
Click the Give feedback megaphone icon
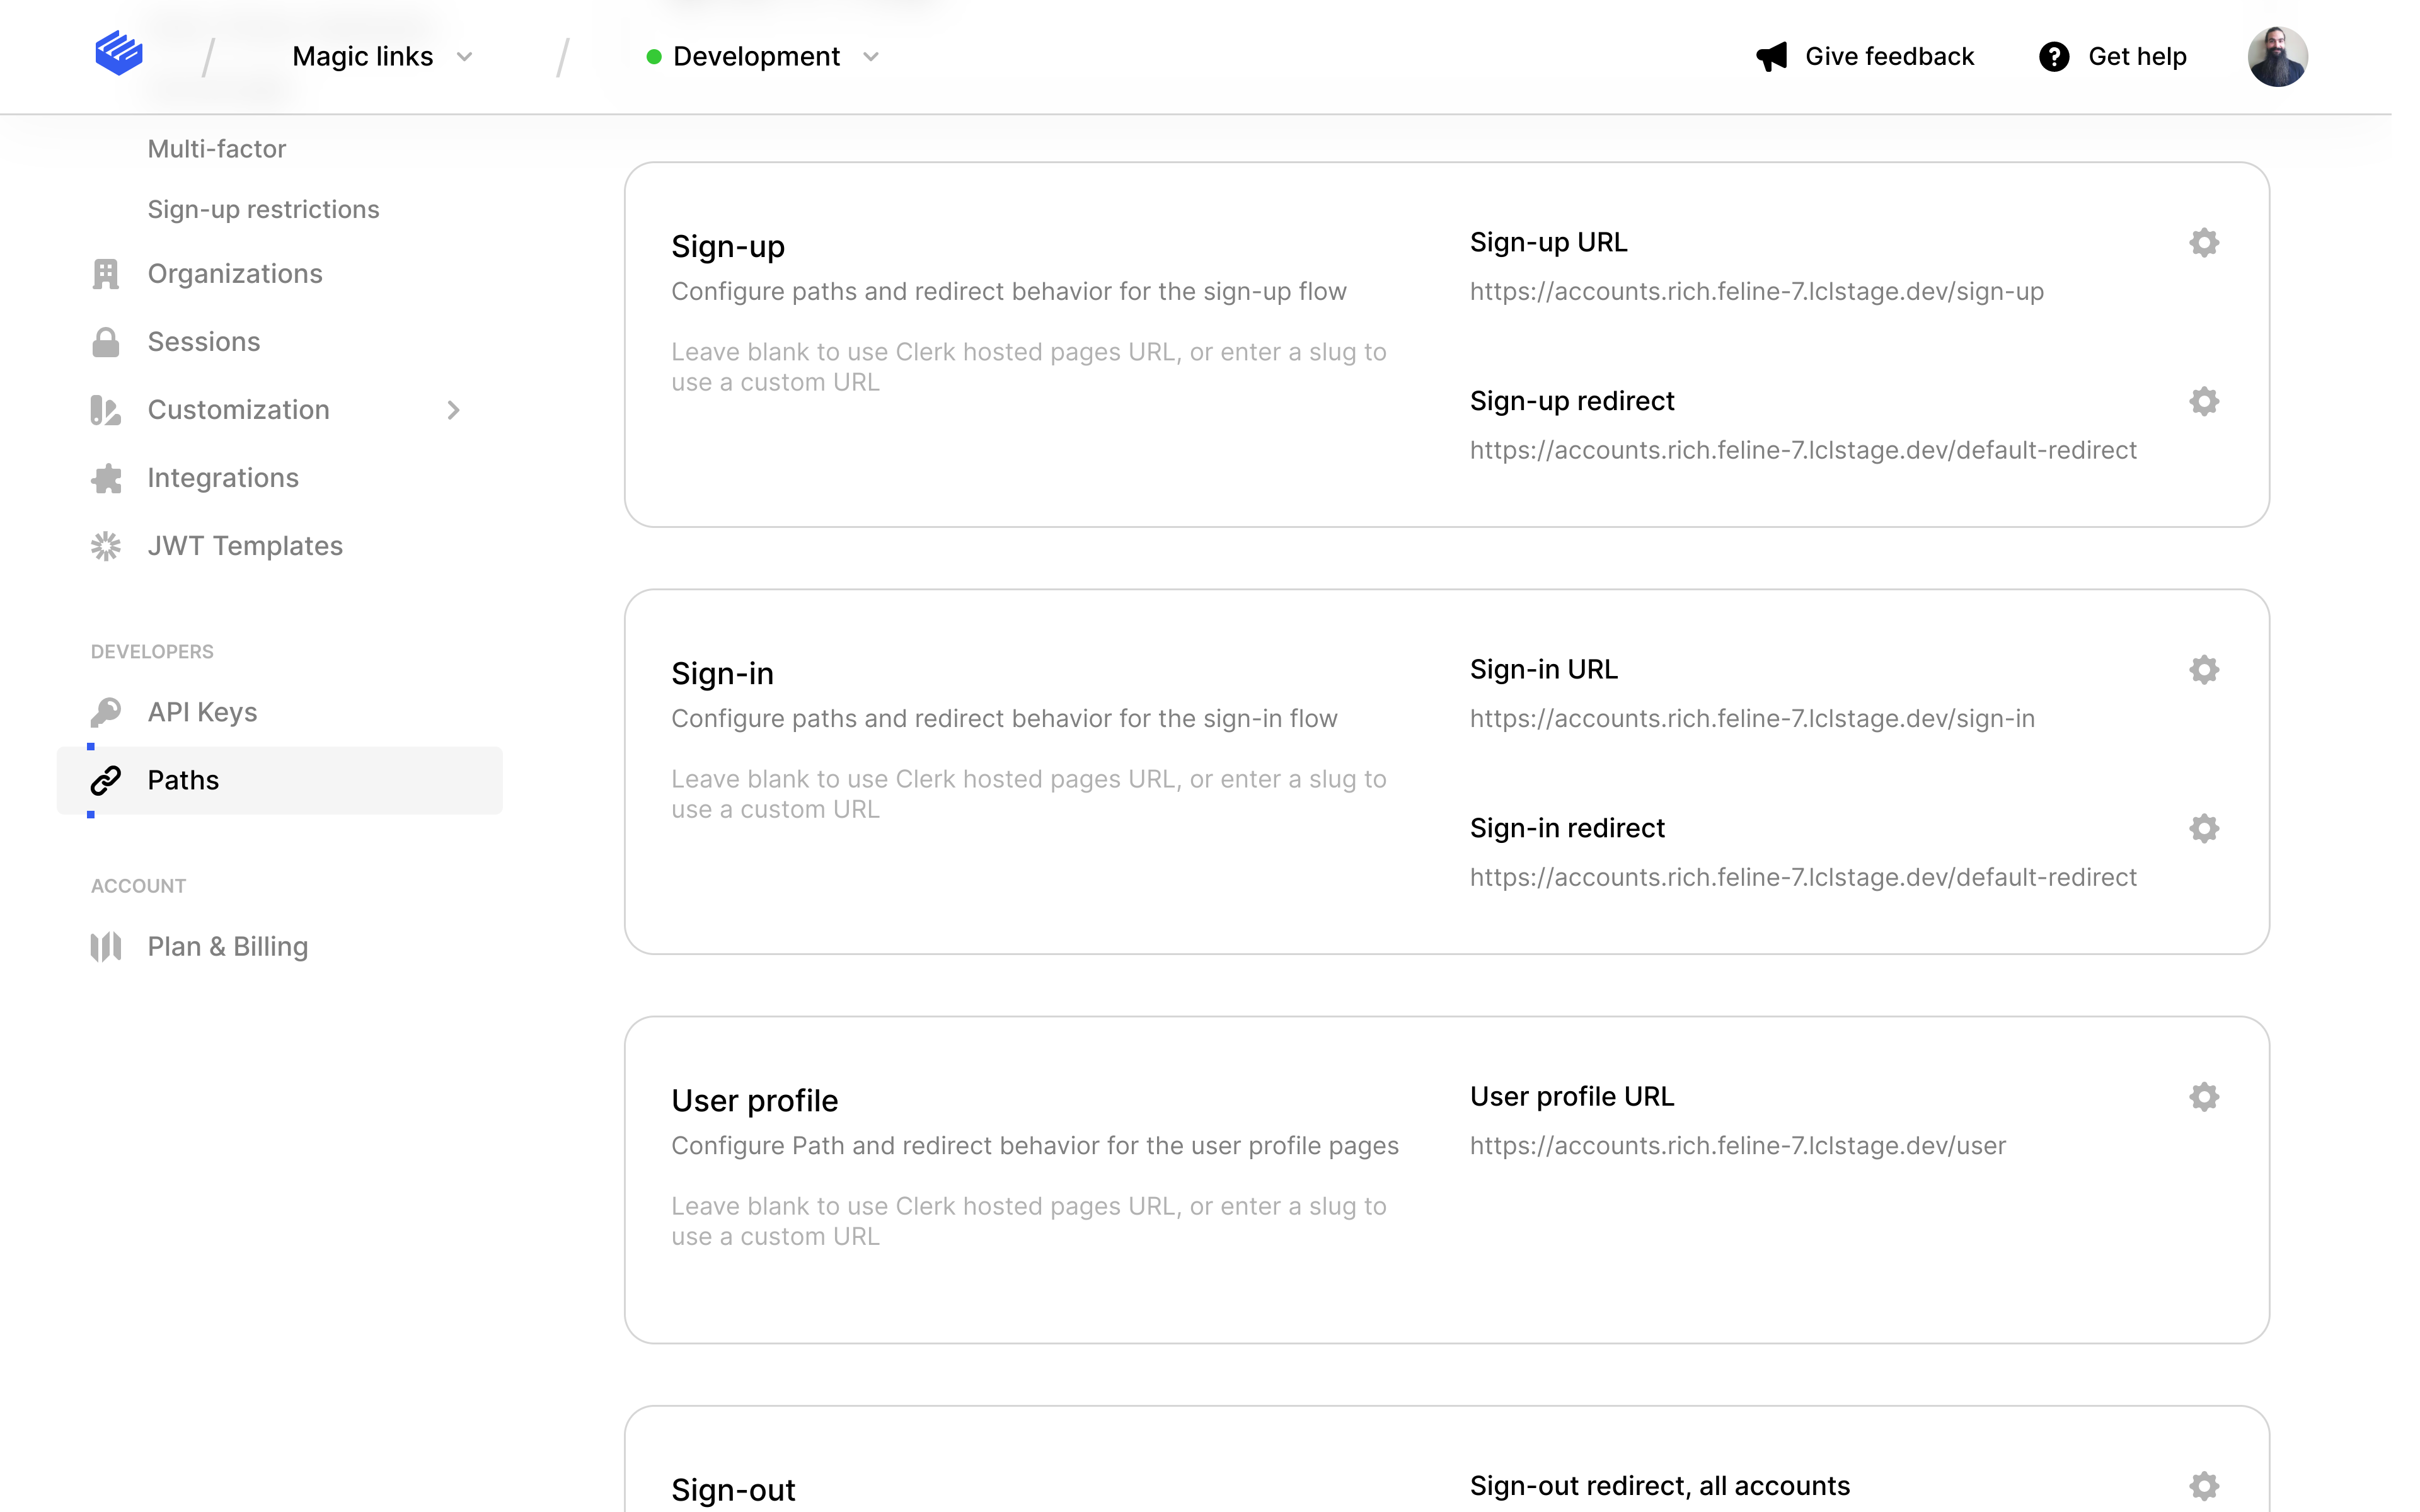point(1771,57)
